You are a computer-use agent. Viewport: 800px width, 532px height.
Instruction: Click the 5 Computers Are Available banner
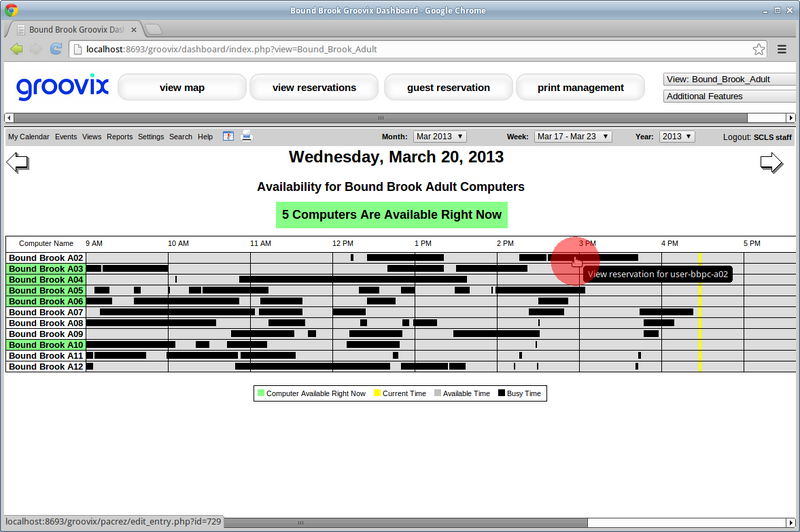tap(392, 215)
